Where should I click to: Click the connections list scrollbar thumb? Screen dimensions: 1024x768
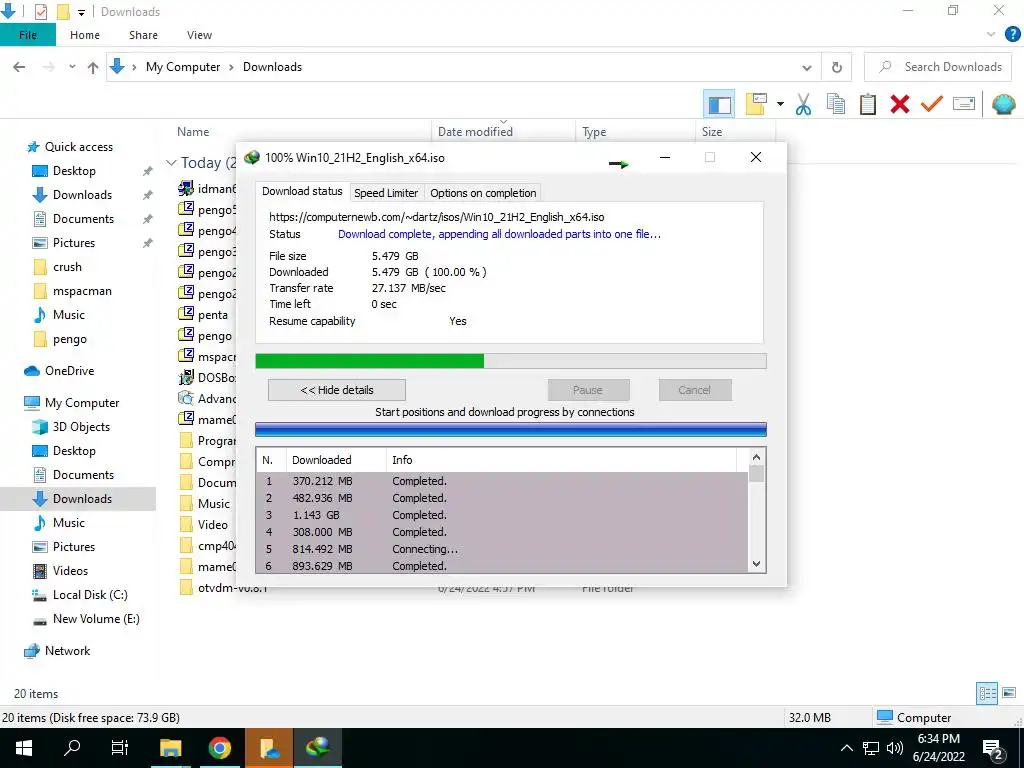[756, 473]
